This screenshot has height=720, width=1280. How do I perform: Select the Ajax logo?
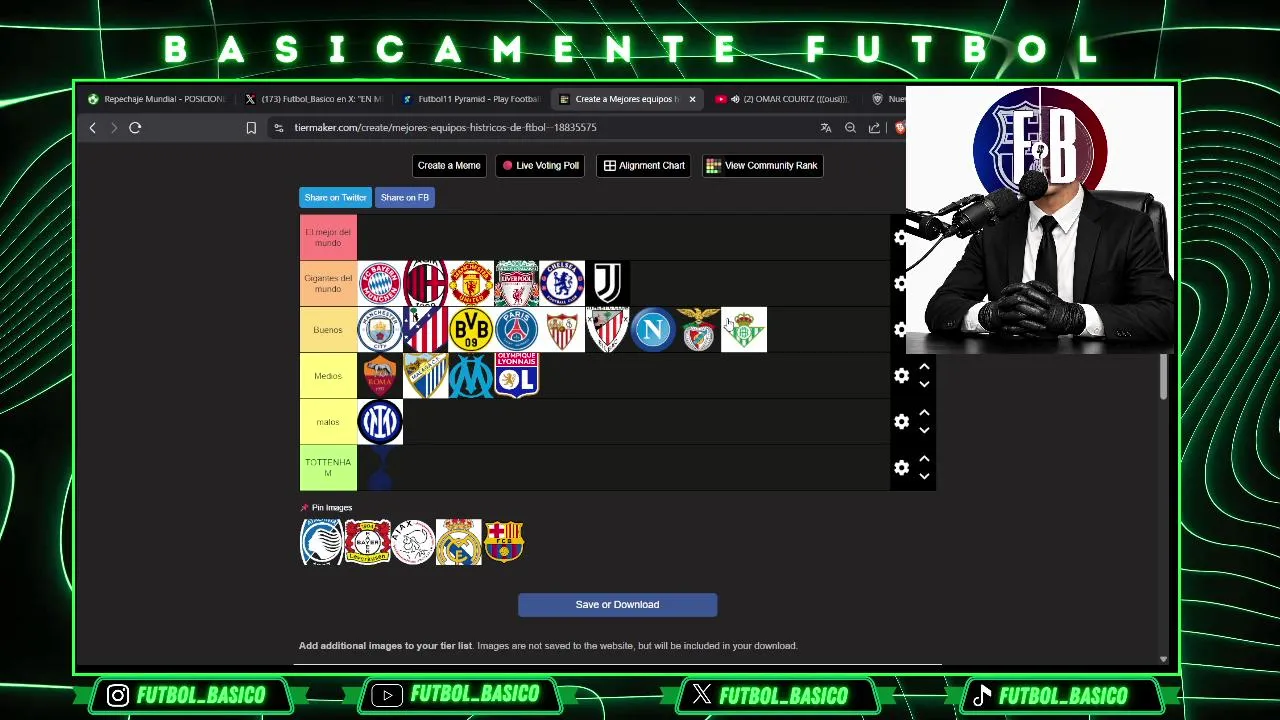[x=413, y=542]
